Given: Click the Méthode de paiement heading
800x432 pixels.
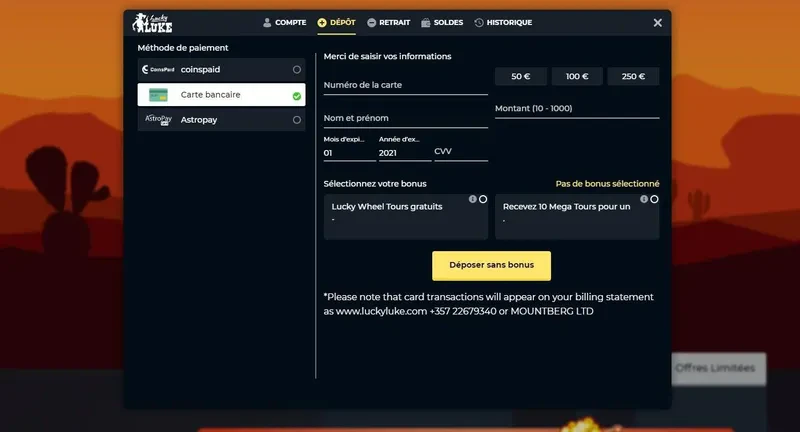Looking at the screenshot, I should pyautogui.click(x=183, y=48).
